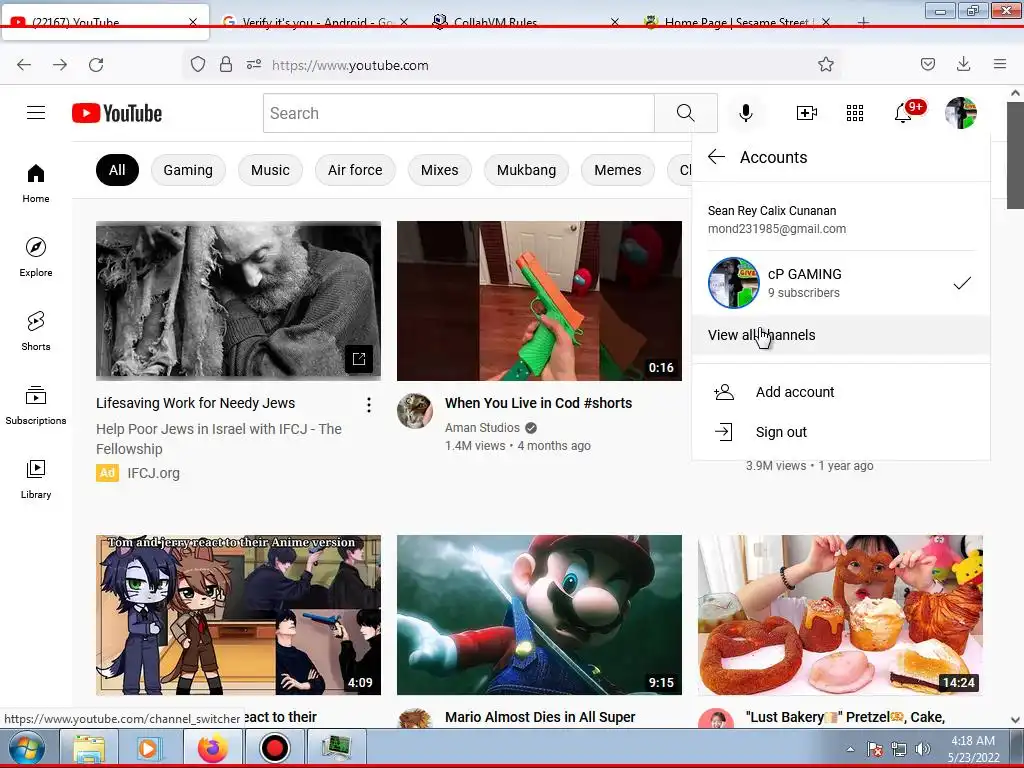The width and height of the screenshot is (1024, 768).
Task: Click the padlock site info icon
Action: 226,64
